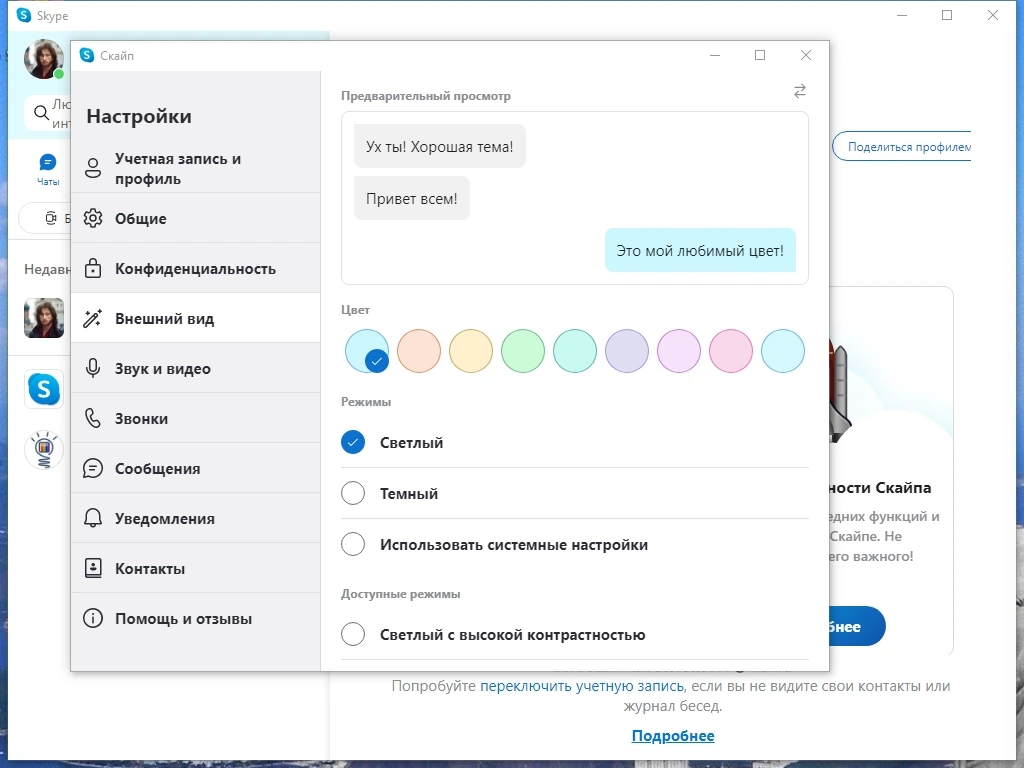
Task: Choose Use system settings mode option
Action: tap(353, 544)
